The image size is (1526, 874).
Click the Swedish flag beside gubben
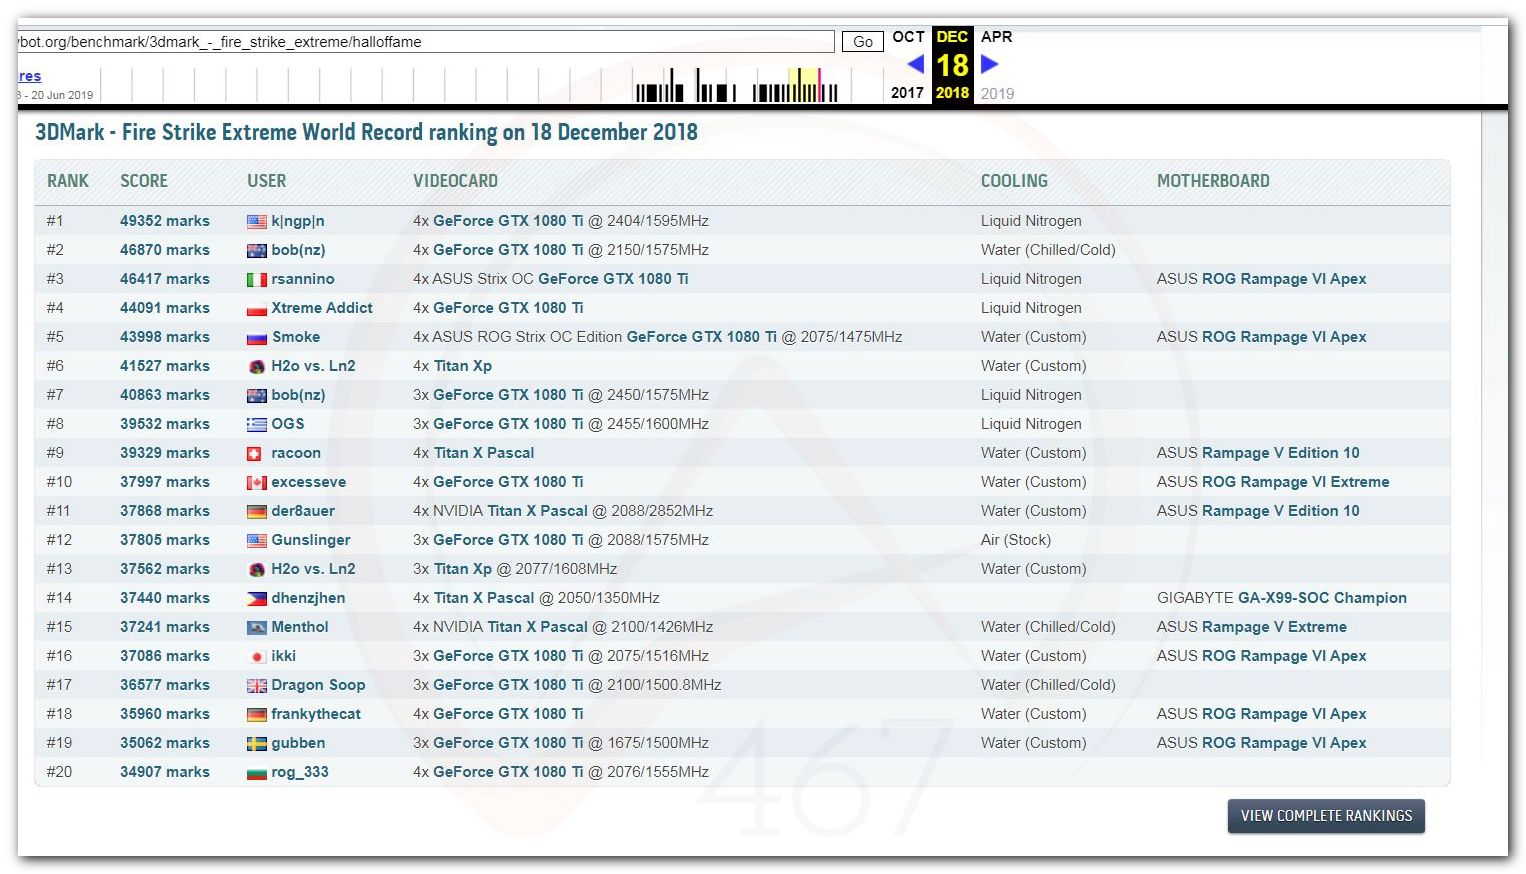tap(257, 744)
